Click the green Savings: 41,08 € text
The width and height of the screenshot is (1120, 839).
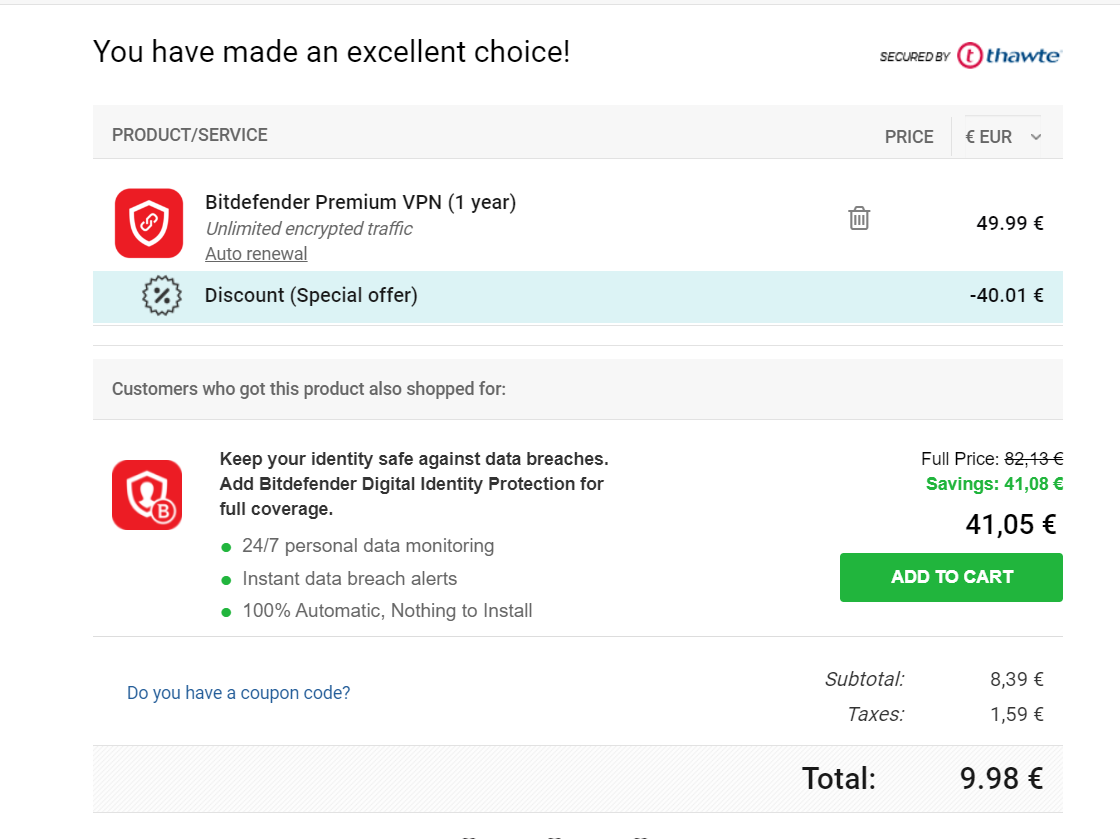tap(994, 484)
